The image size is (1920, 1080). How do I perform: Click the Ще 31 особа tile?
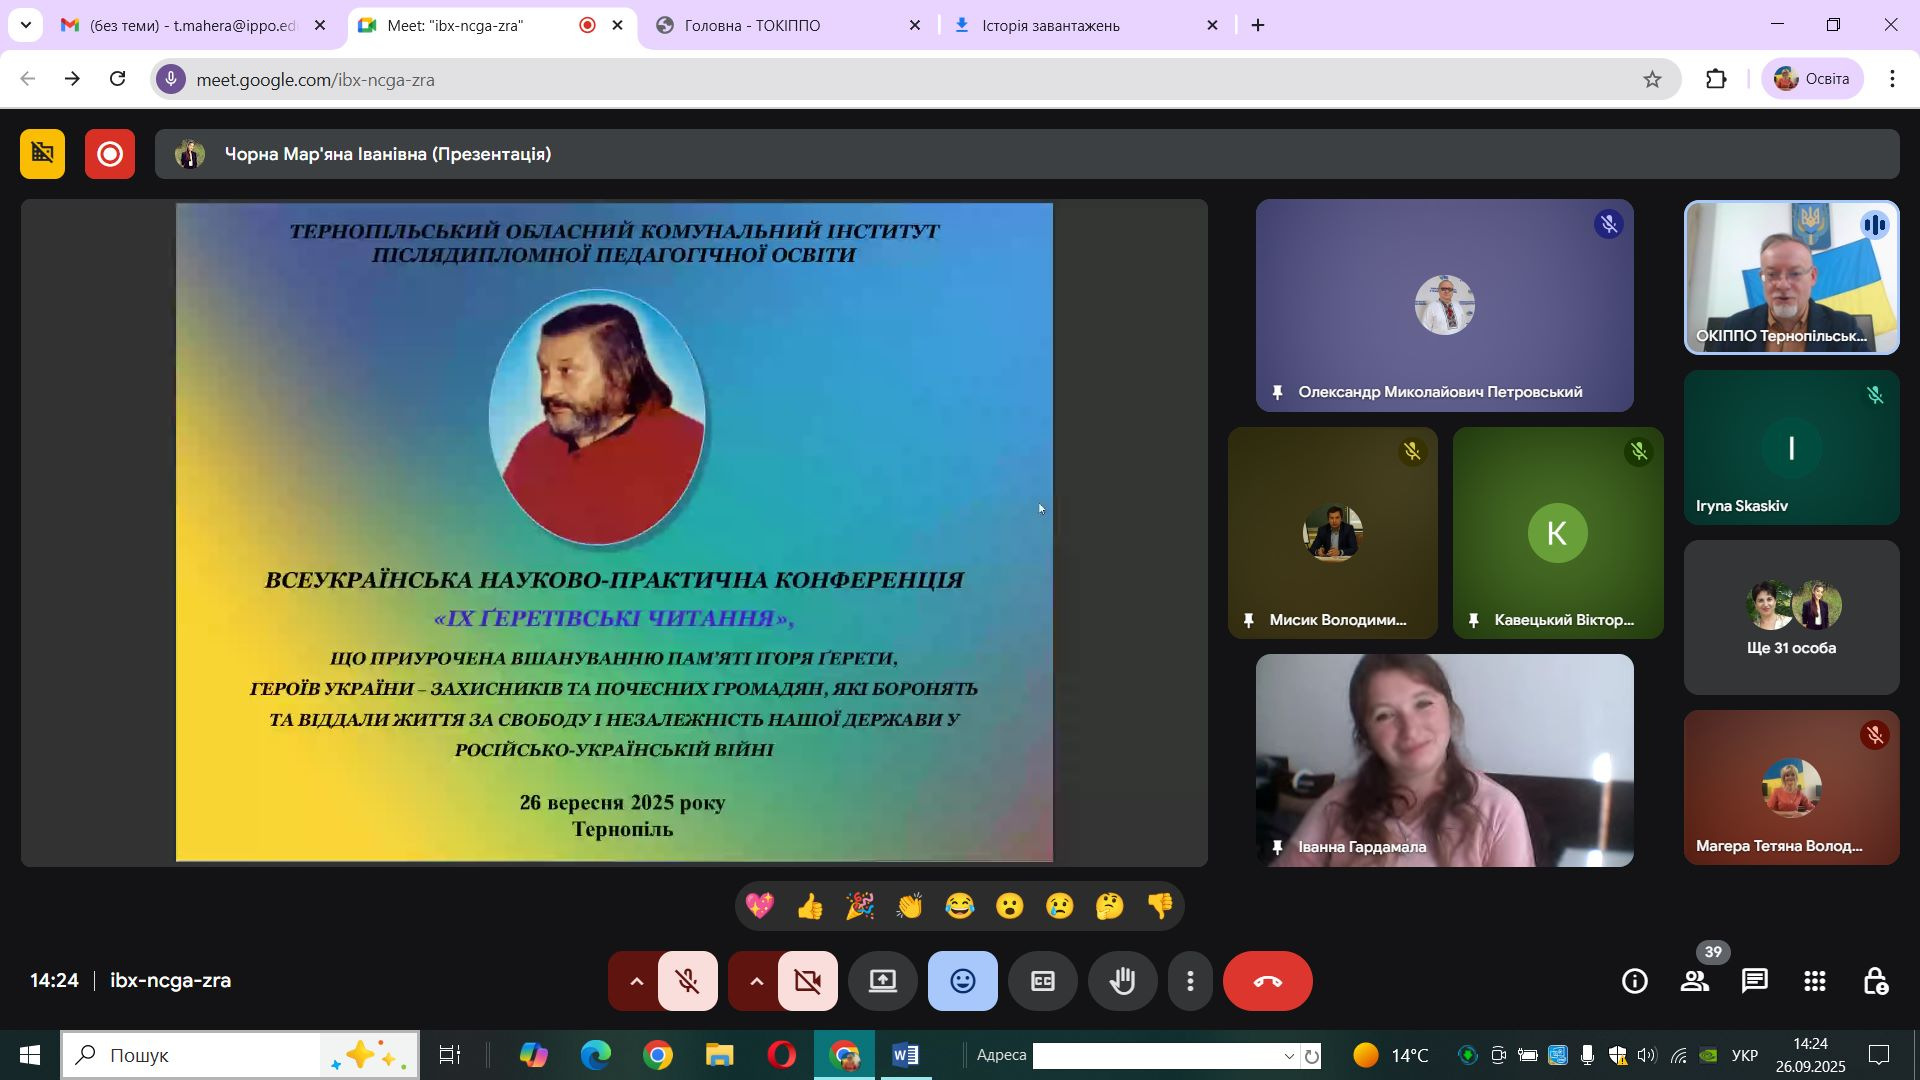pyautogui.click(x=1791, y=618)
